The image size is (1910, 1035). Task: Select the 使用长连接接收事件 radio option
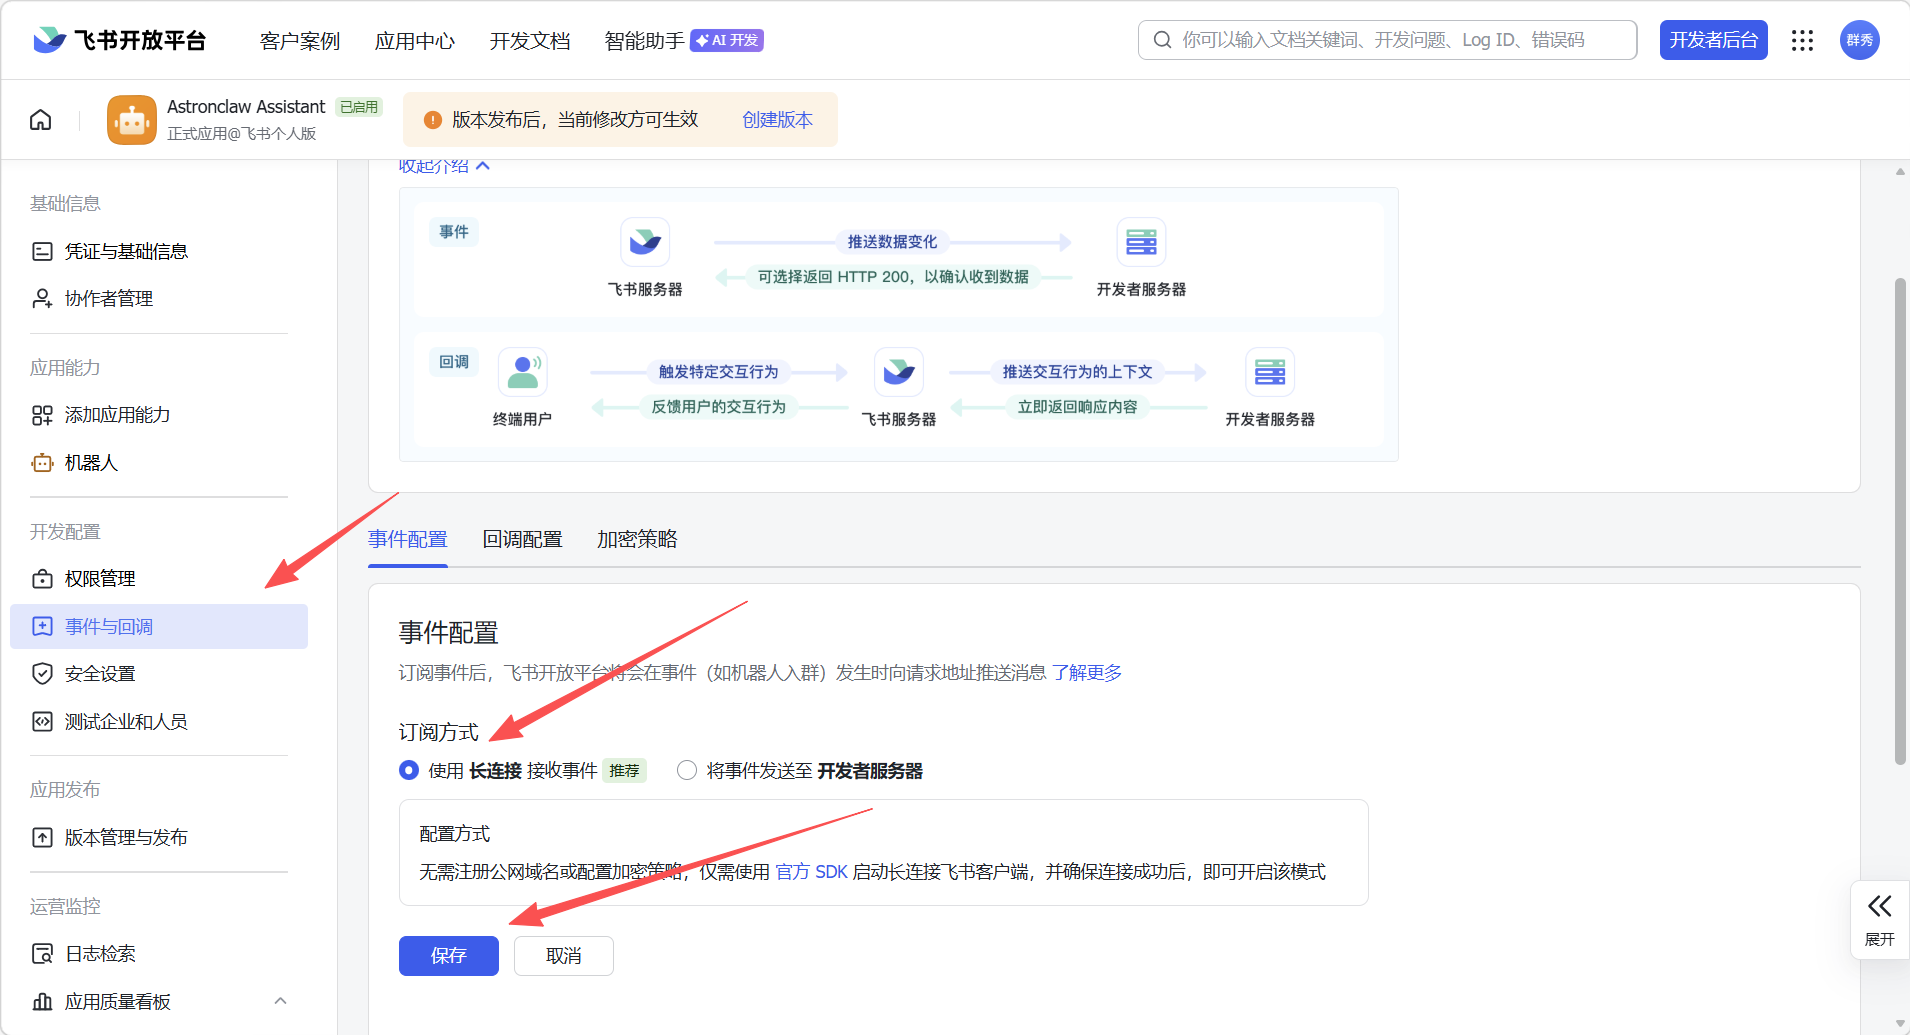click(x=409, y=770)
